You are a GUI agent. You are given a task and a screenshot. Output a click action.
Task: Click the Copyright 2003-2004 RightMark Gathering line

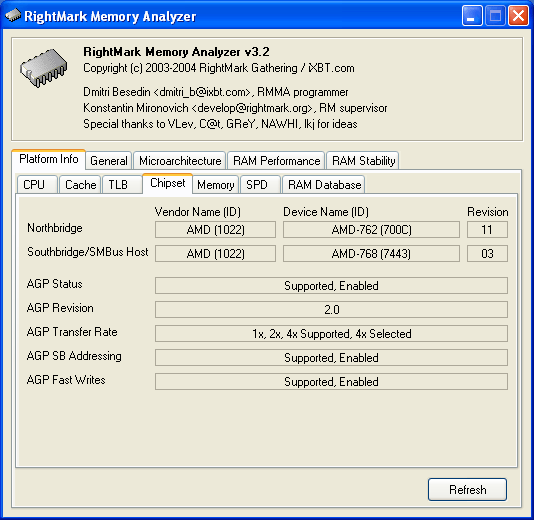point(219,68)
